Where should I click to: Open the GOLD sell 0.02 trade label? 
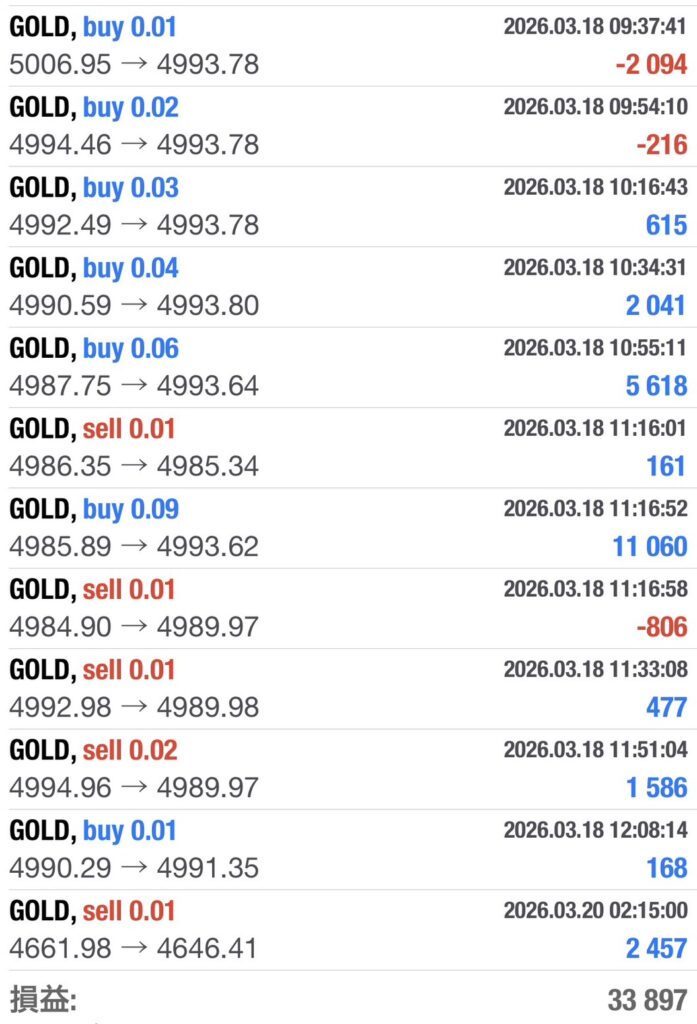93,750
